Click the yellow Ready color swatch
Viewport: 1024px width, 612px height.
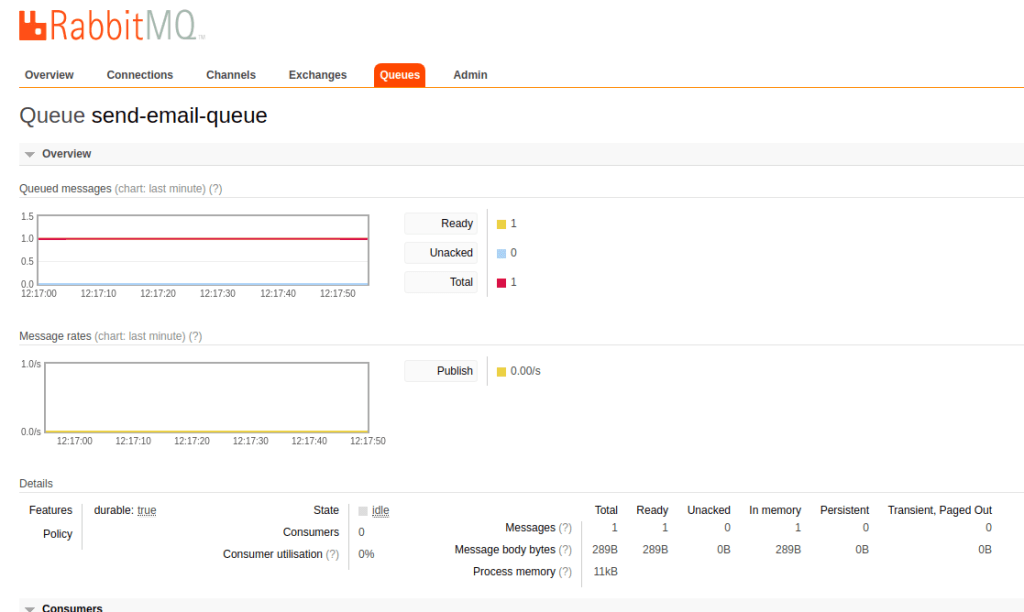(x=502, y=224)
